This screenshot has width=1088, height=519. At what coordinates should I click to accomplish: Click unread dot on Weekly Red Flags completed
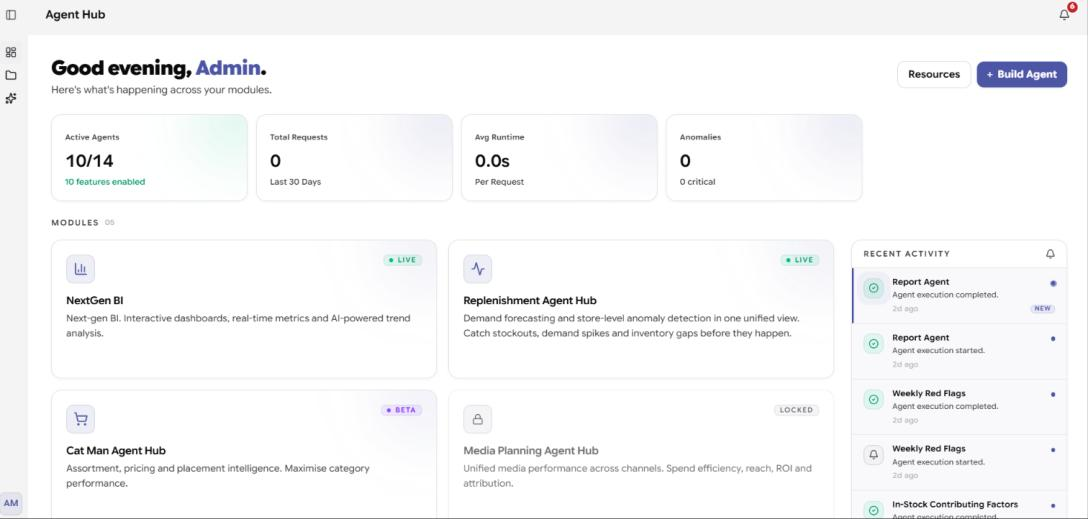(1053, 394)
